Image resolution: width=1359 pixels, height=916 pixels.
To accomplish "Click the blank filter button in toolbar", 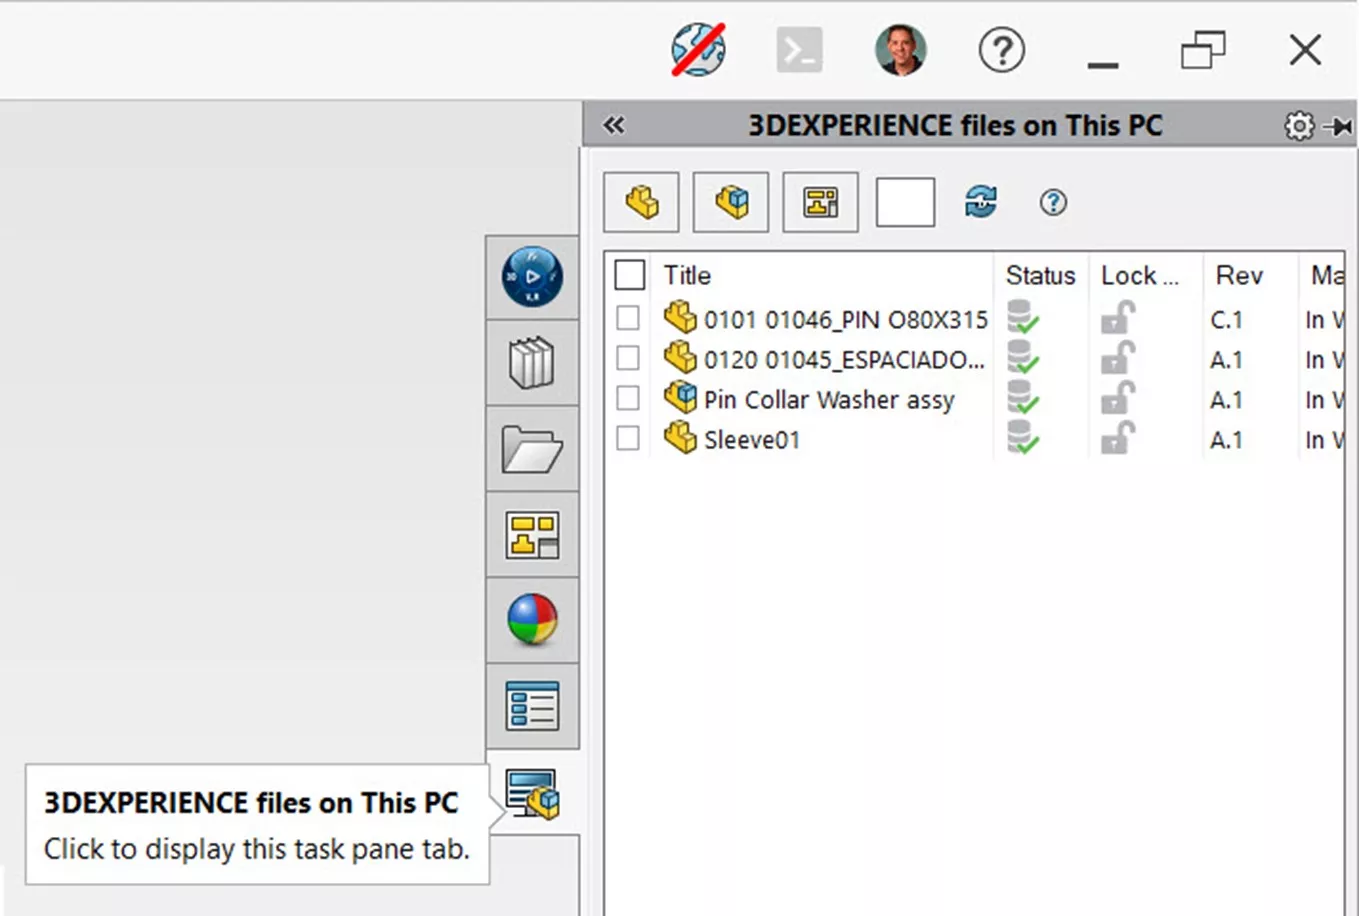I will point(905,202).
